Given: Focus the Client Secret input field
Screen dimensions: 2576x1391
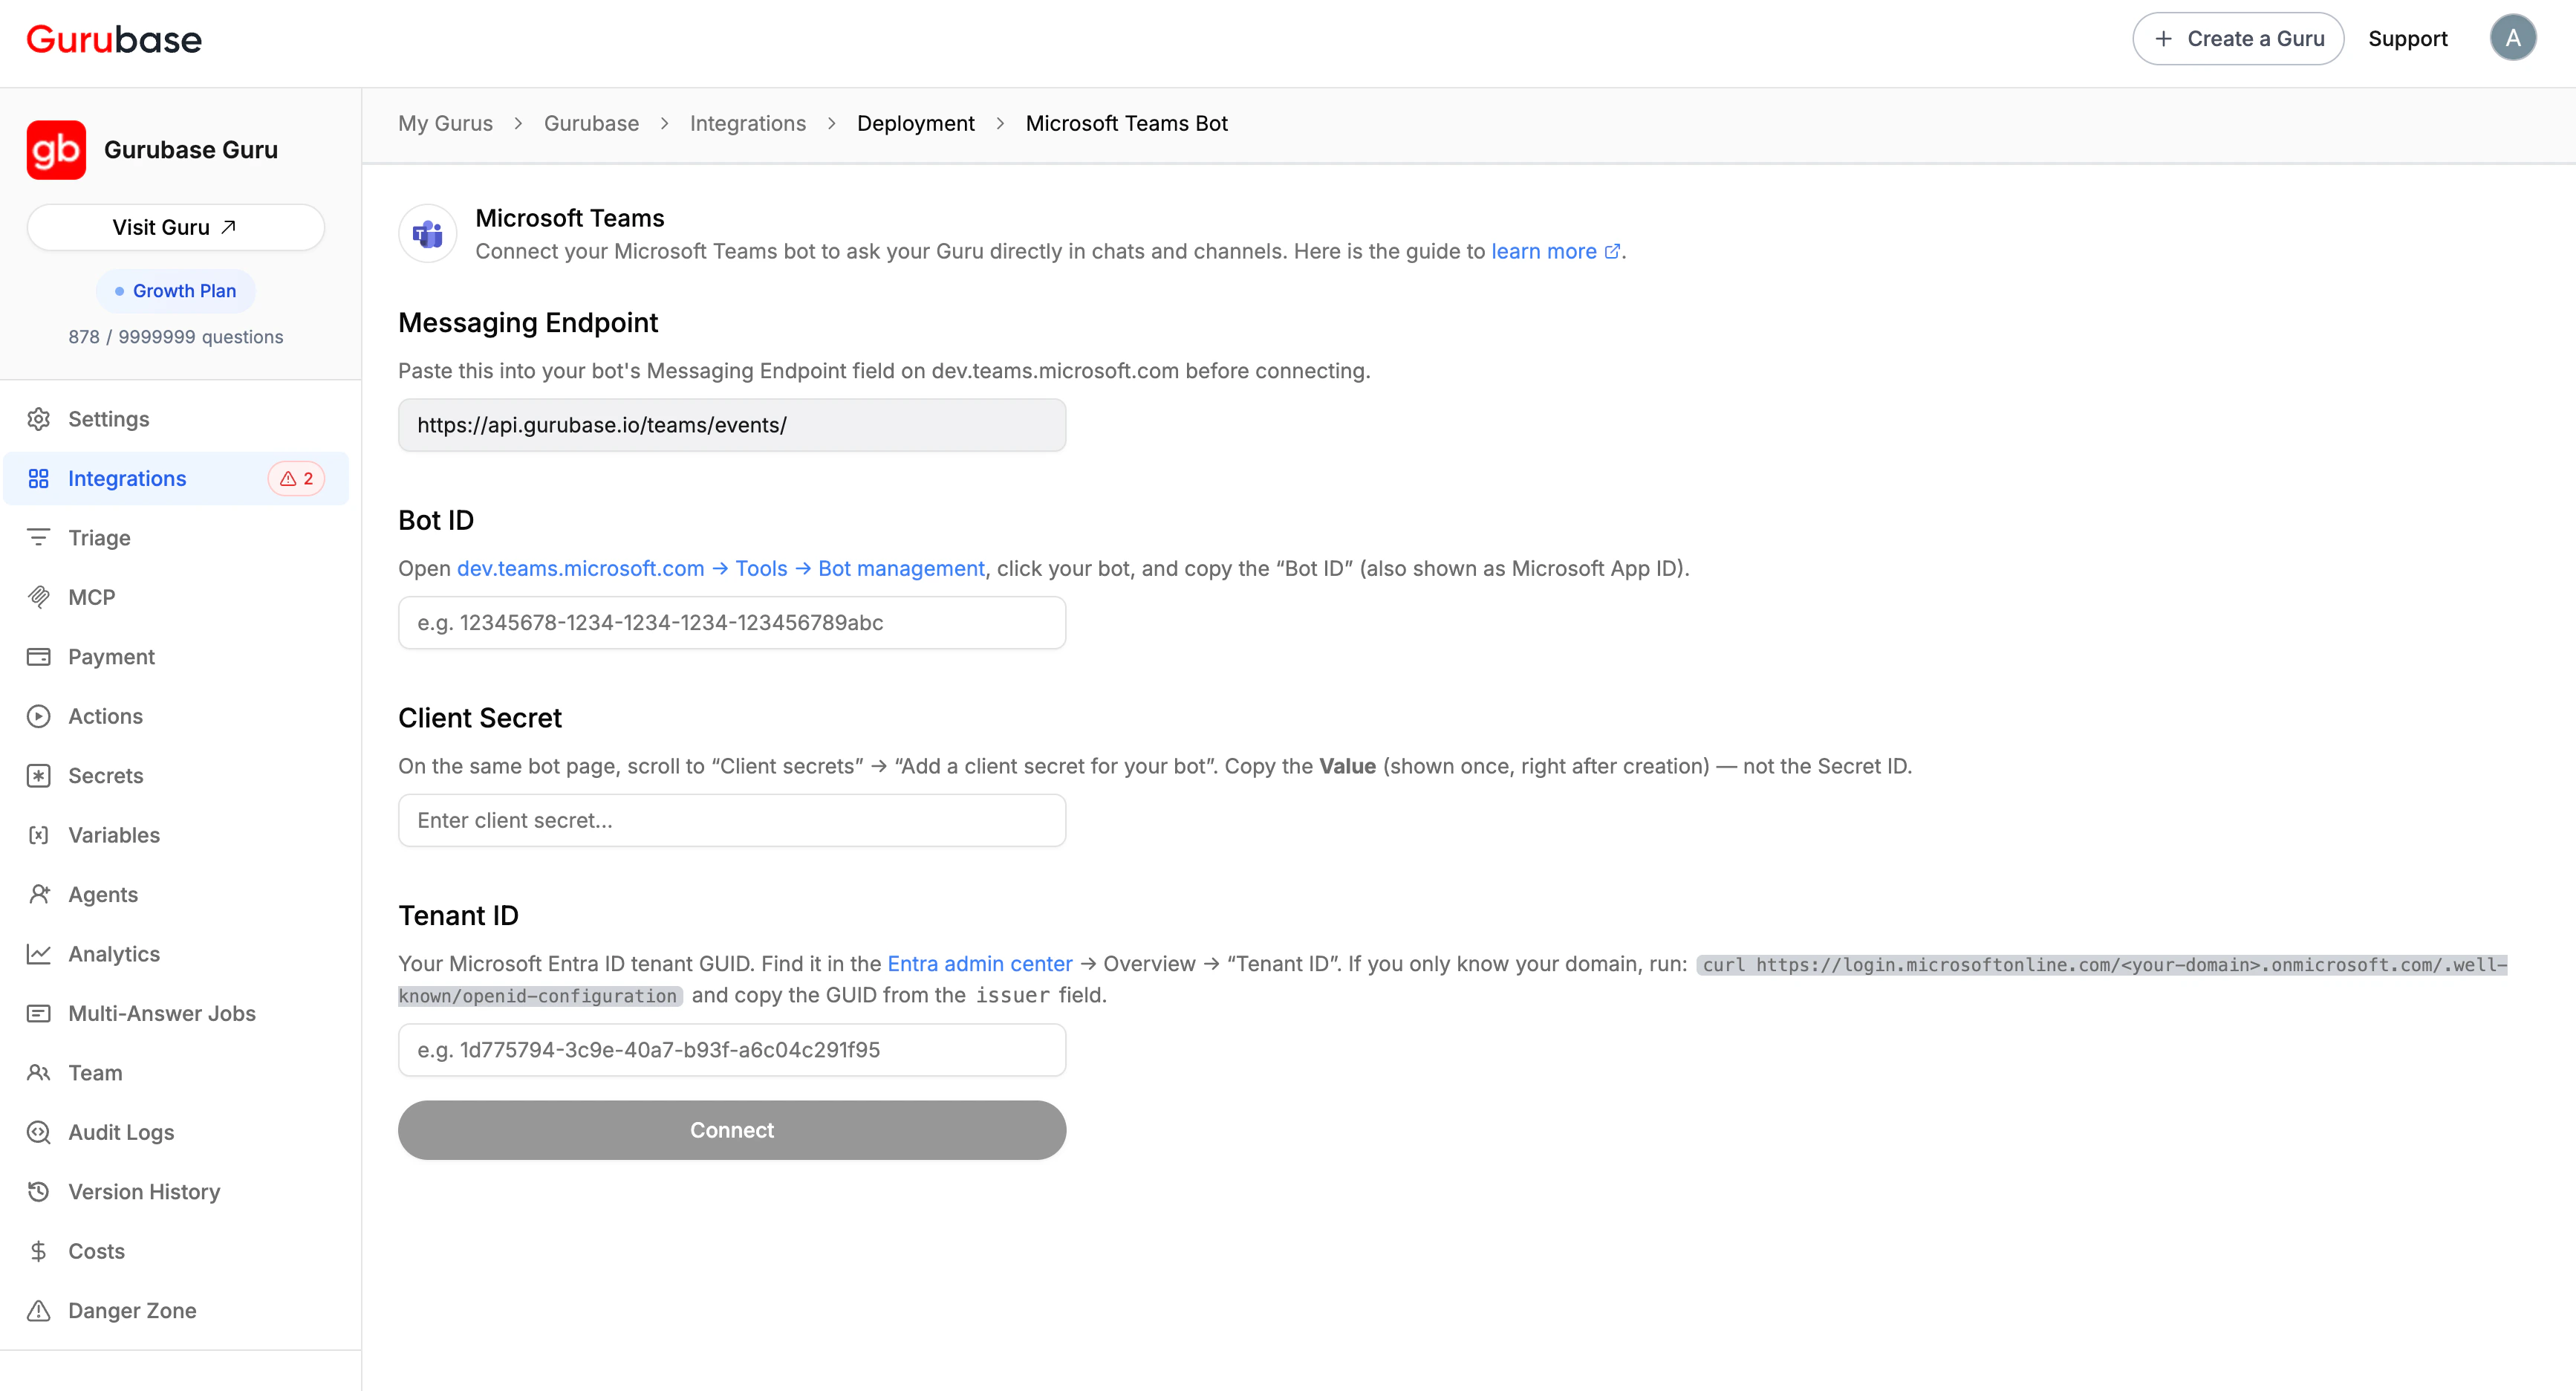Looking at the screenshot, I should (732, 821).
